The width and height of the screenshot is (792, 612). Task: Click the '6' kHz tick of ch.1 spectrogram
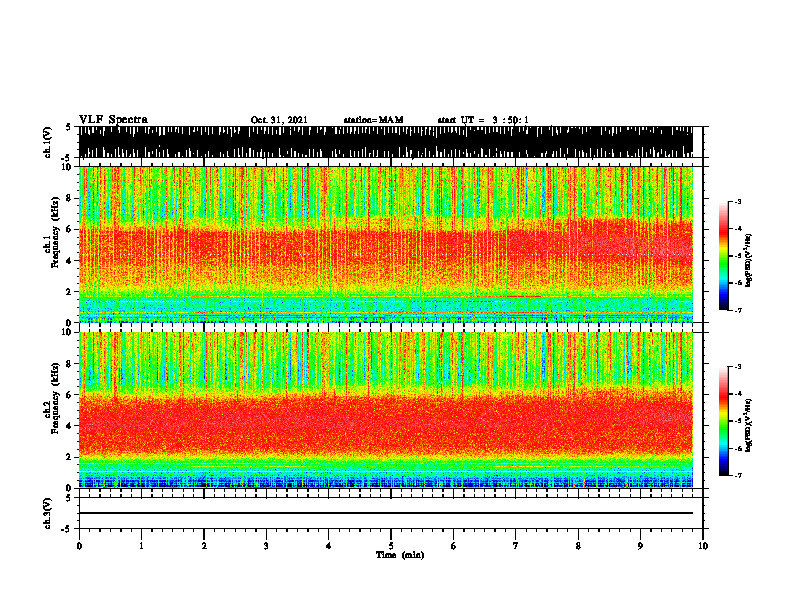click(70, 230)
